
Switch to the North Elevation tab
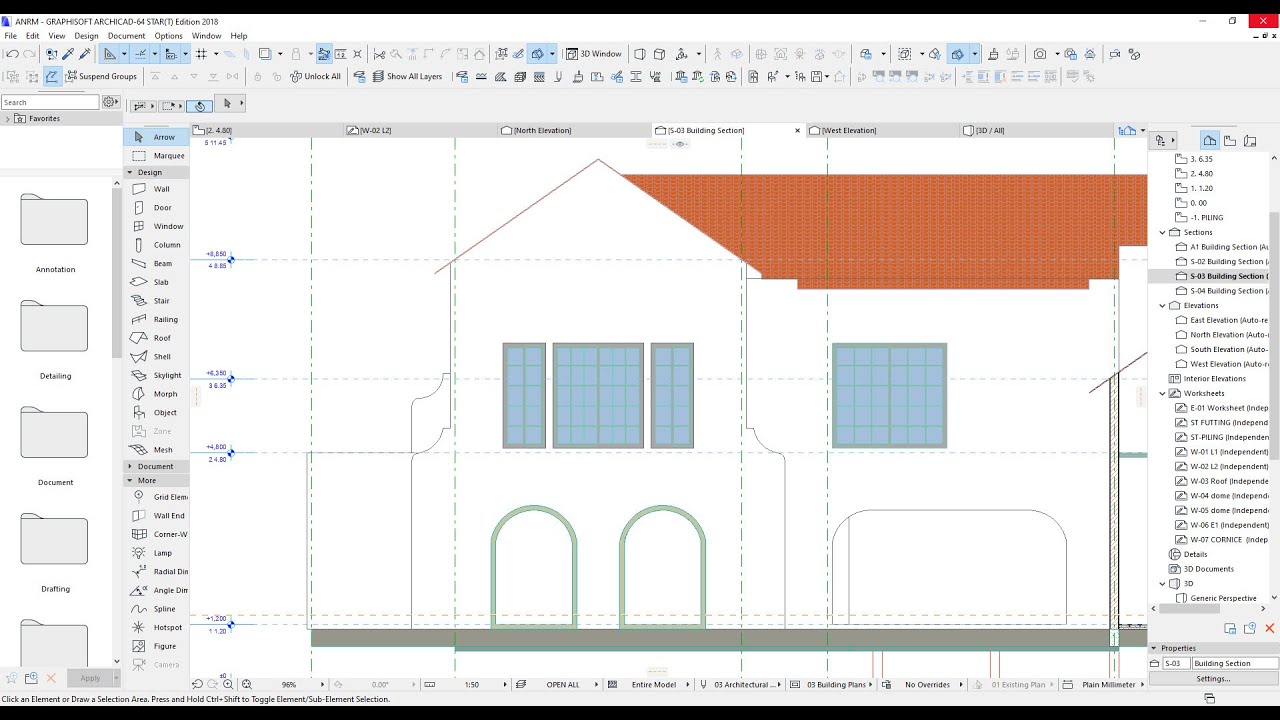pos(574,130)
